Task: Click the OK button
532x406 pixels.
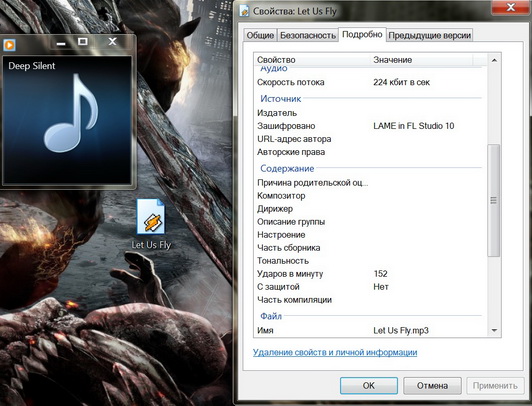Action: (369, 386)
